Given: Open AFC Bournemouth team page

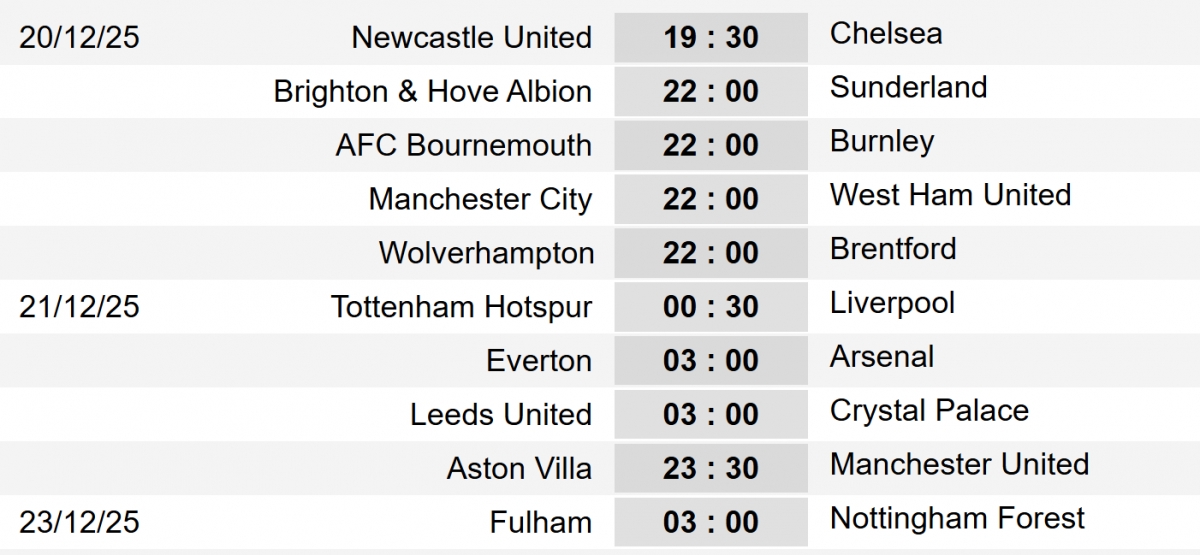Looking at the screenshot, I should click(x=463, y=146).
